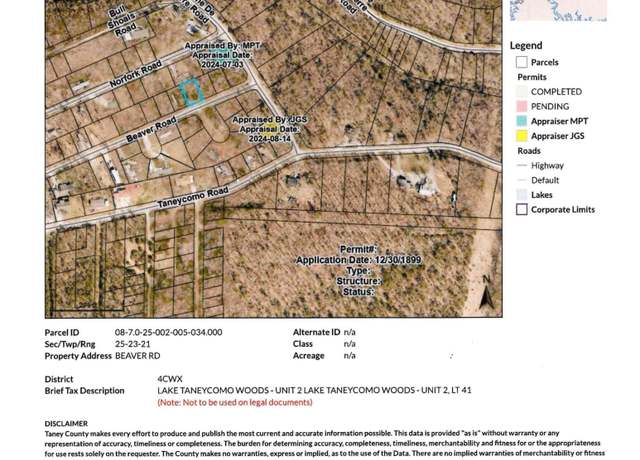Screen dimensions: 640x460
Task: Click the yellow Appraiser JGS swatch
Action: coord(522,136)
